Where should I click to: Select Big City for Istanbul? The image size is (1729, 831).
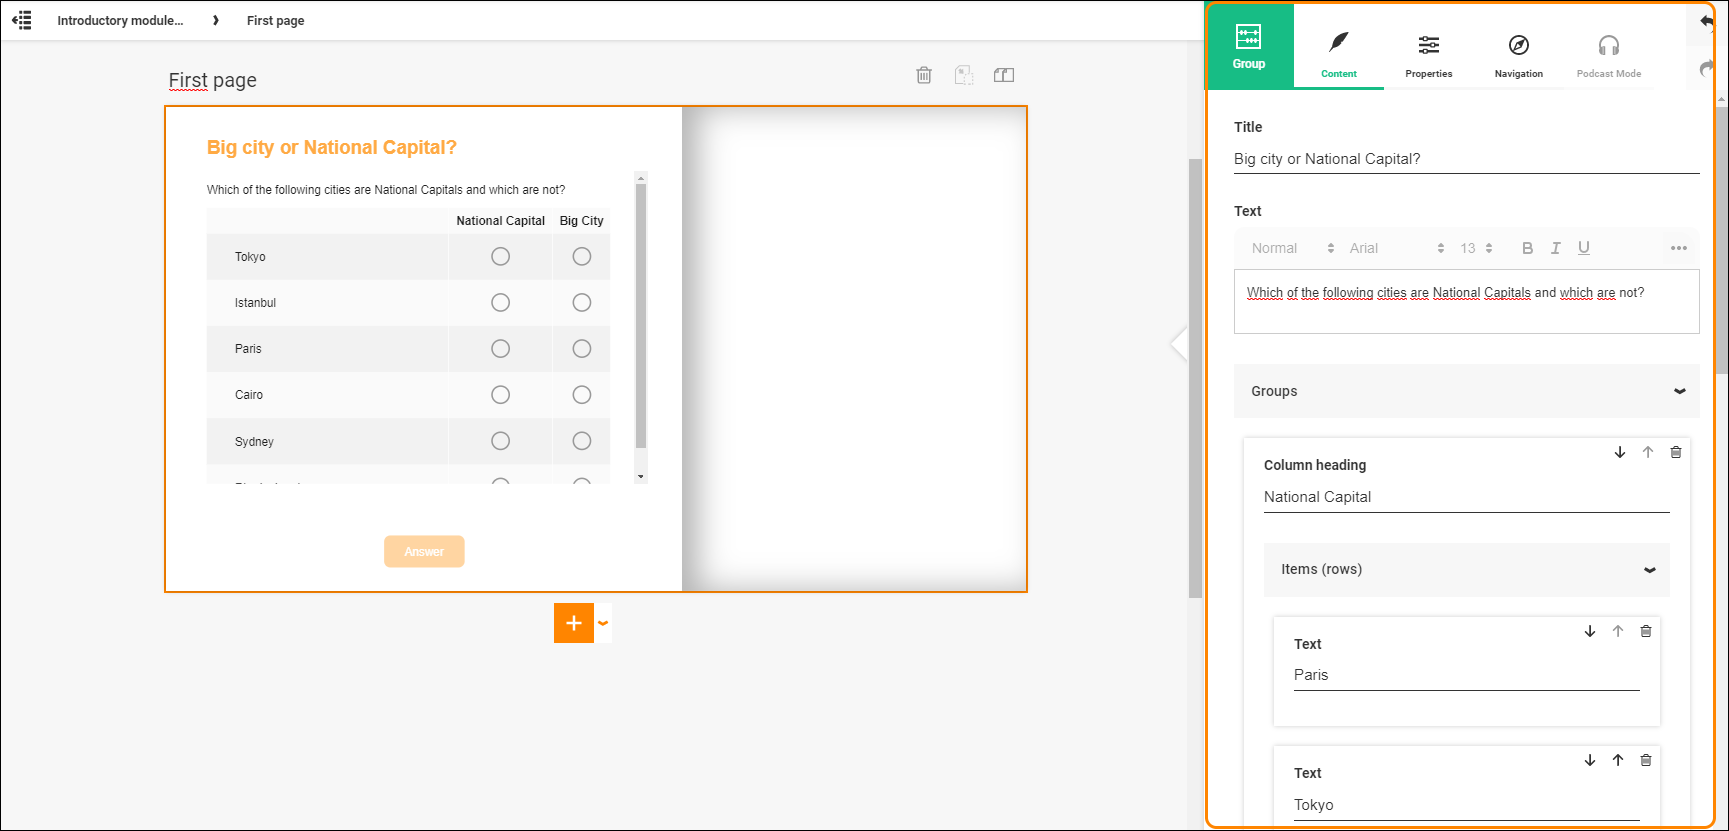coord(582,303)
